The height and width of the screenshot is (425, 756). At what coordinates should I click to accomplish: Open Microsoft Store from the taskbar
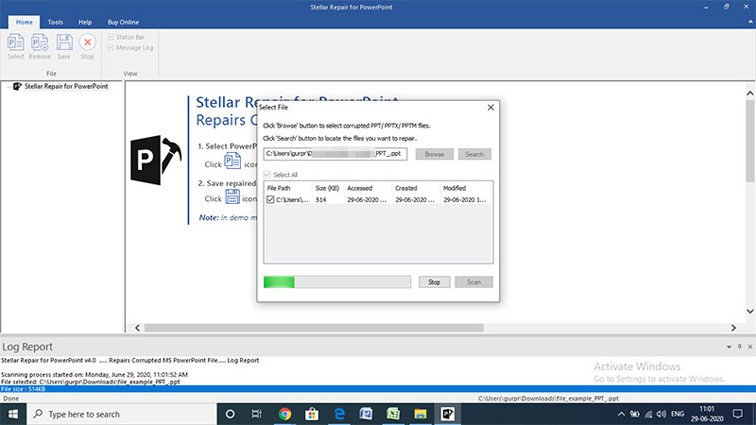(312, 414)
